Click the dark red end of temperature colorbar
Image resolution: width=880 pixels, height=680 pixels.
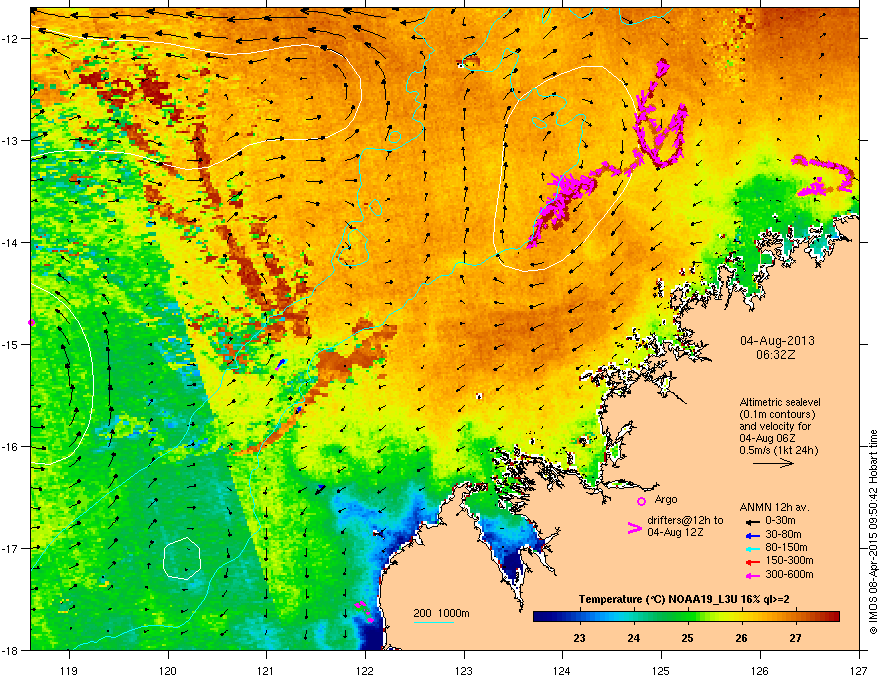(x=832, y=617)
